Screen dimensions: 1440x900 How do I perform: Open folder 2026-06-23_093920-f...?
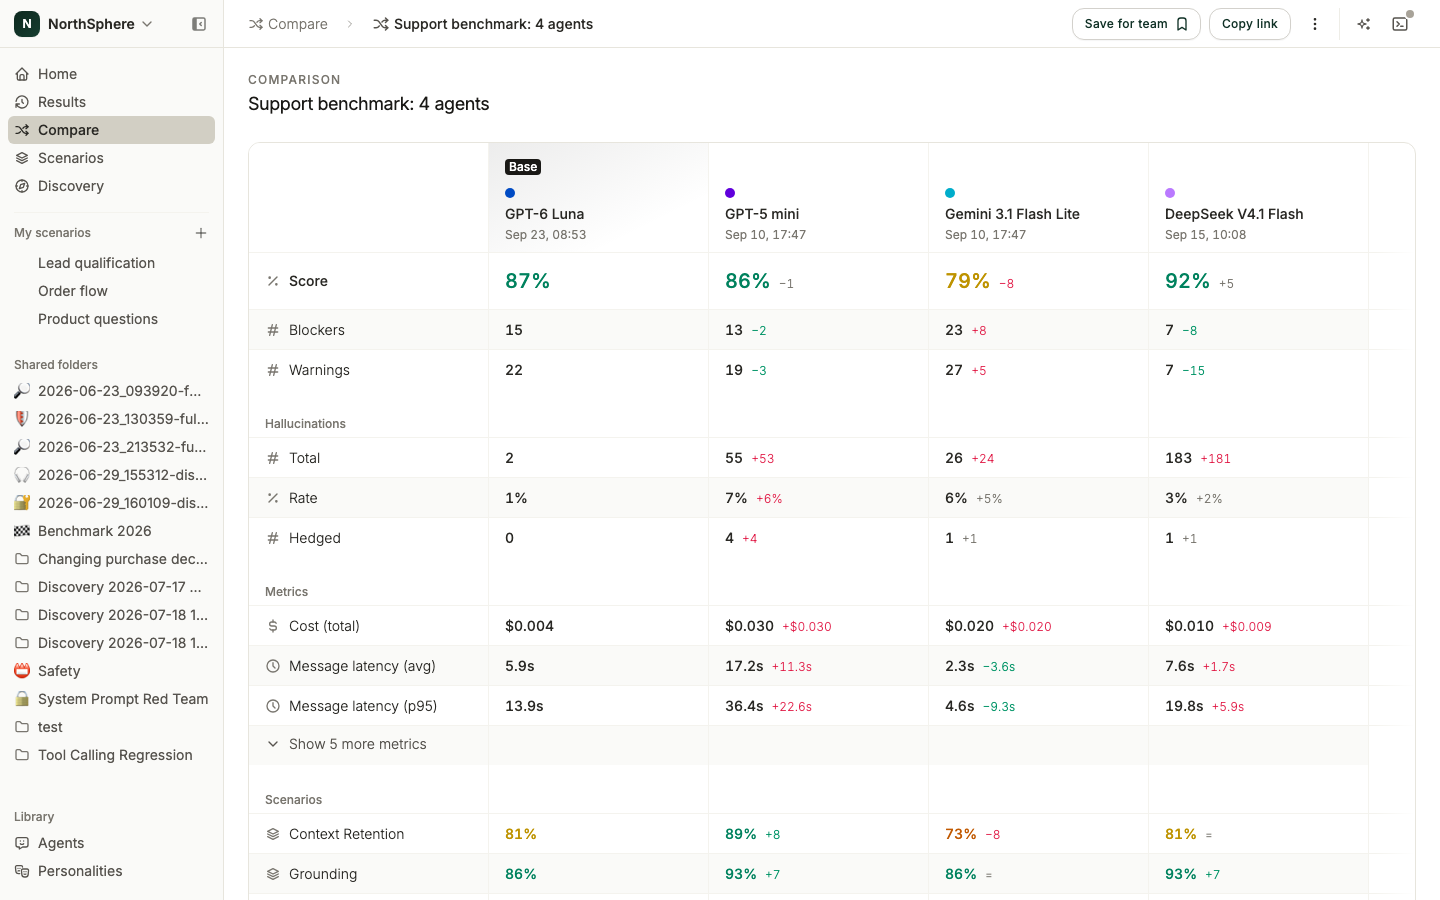click(111, 391)
